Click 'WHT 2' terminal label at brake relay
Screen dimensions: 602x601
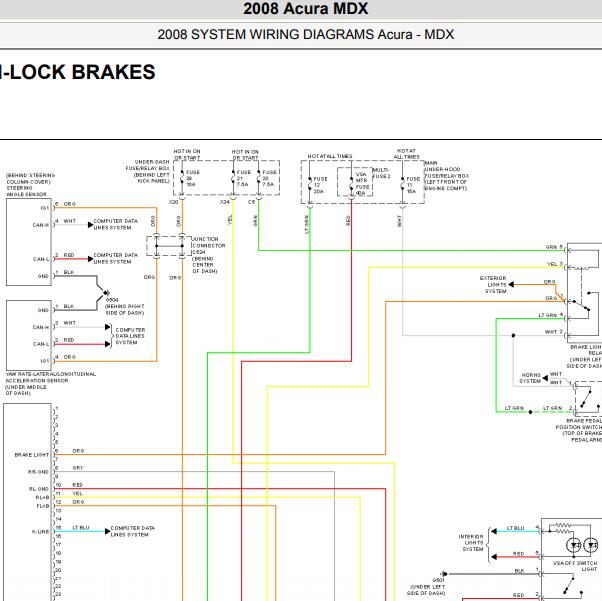tap(554, 332)
